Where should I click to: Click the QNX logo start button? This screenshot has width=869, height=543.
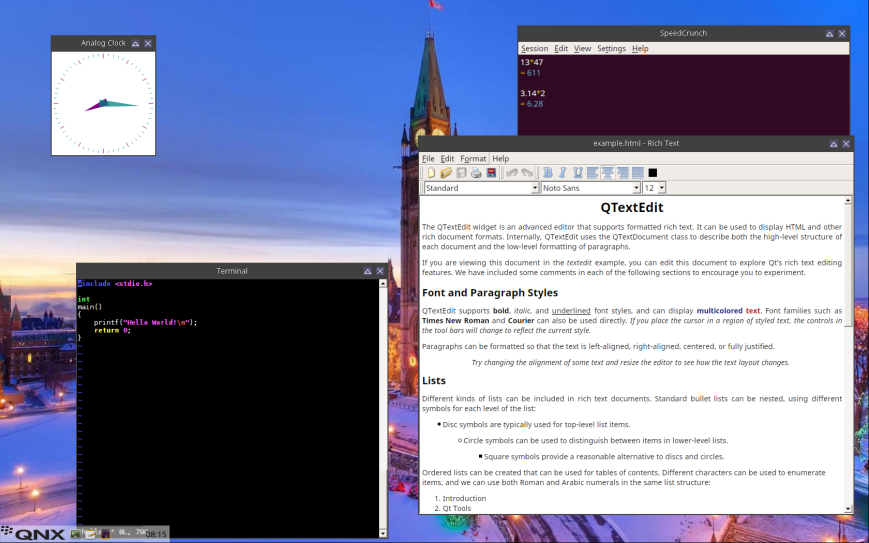(34, 534)
